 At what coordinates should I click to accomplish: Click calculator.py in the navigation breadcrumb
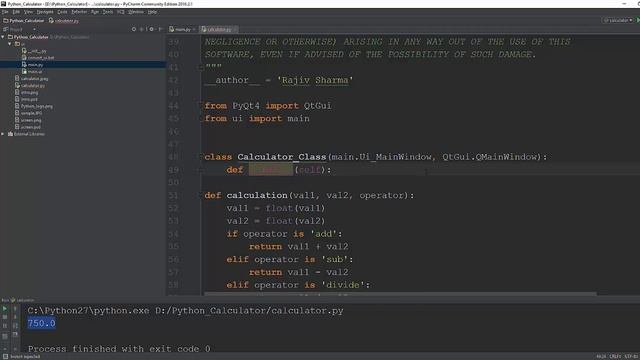pos(64,20)
